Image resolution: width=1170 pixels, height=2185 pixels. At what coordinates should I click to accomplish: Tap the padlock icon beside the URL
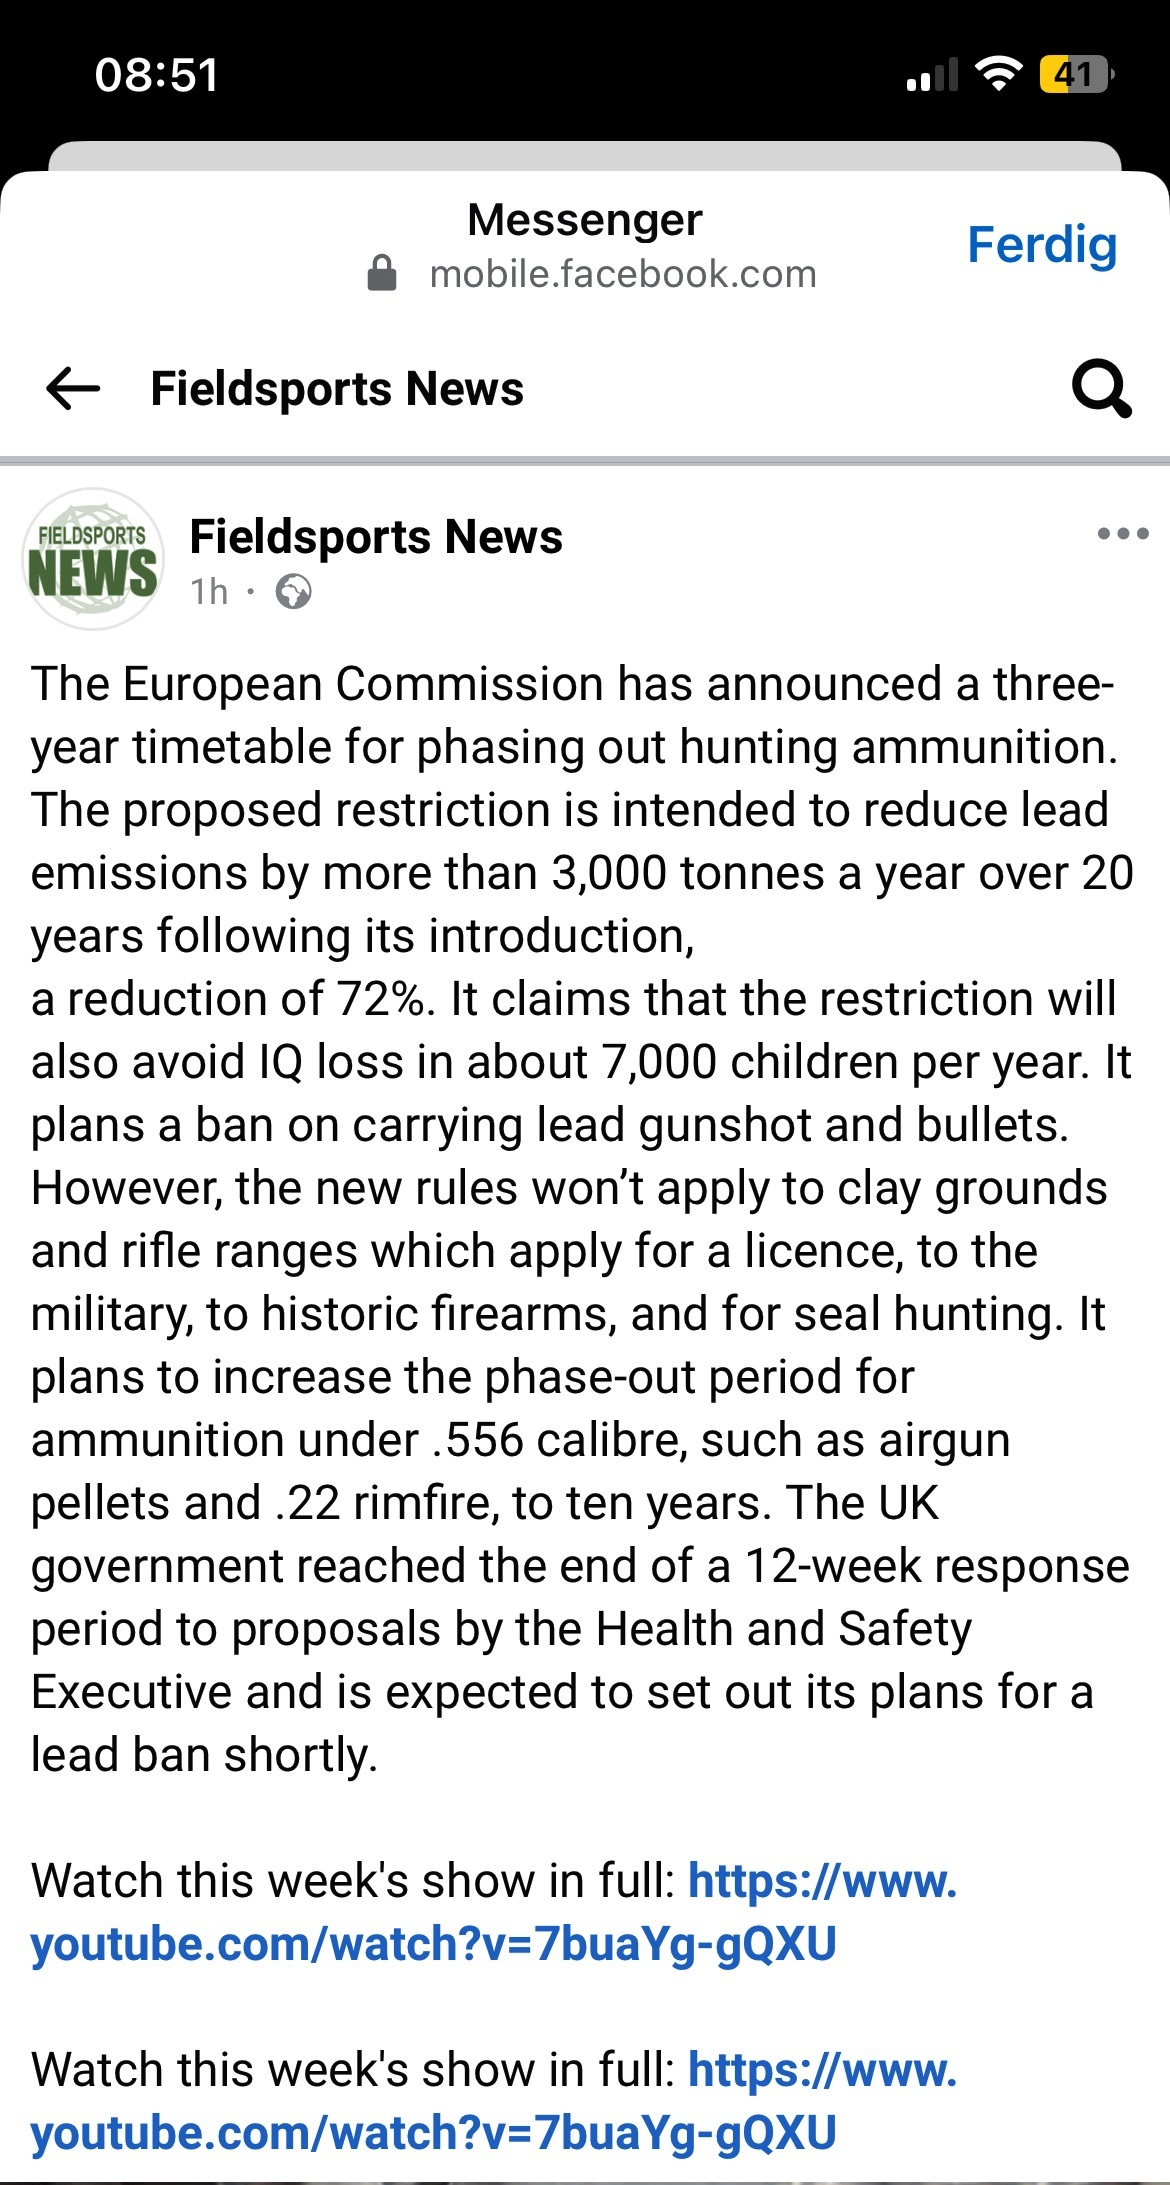382,273
